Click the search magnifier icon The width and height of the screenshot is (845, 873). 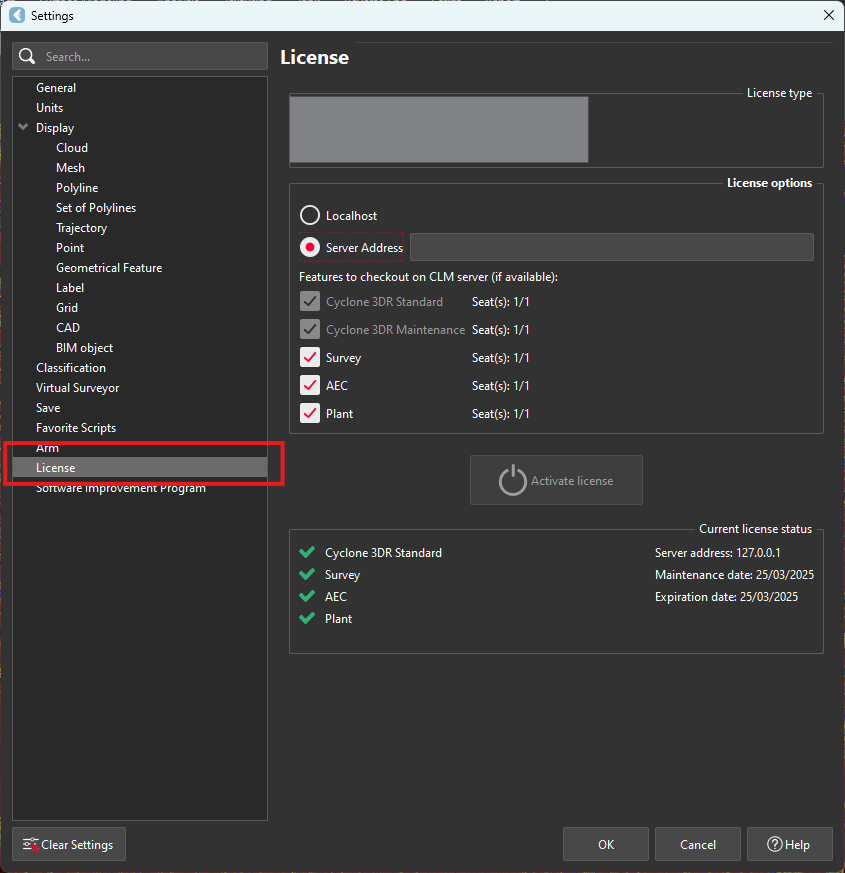(27, 57)
